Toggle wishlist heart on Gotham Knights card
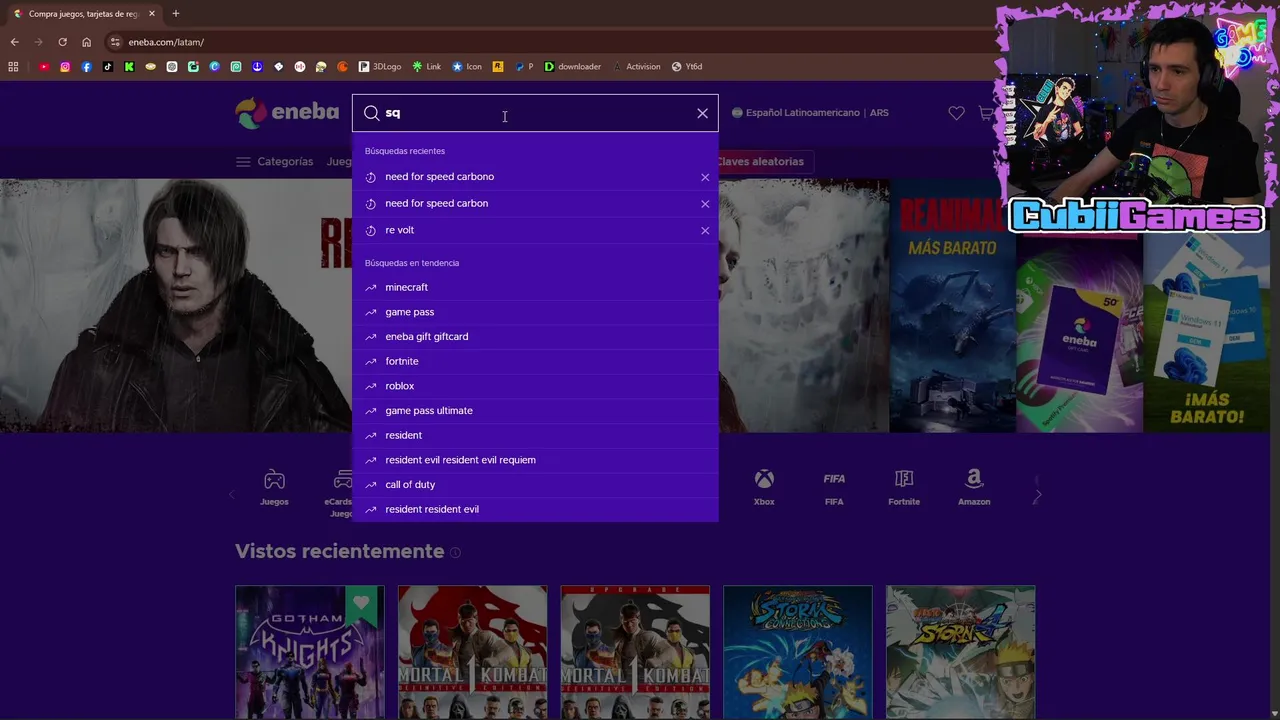 click(361, 602)
